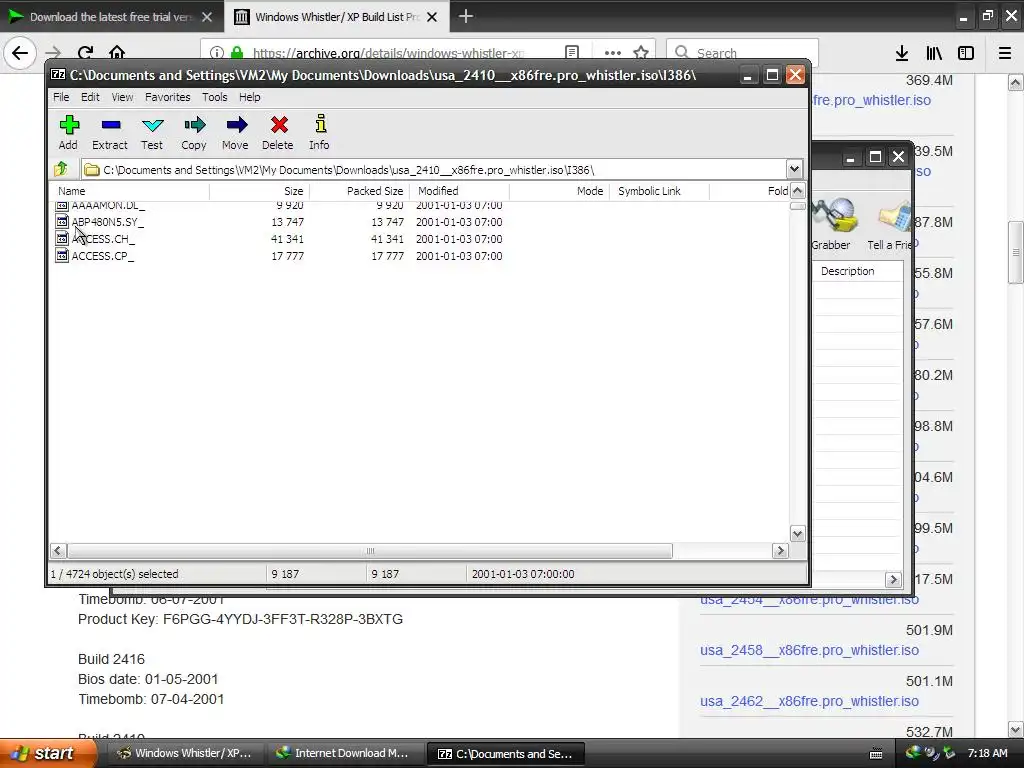
Task: Open the Firefox hamburger menu
Action: click(1005, 53)
